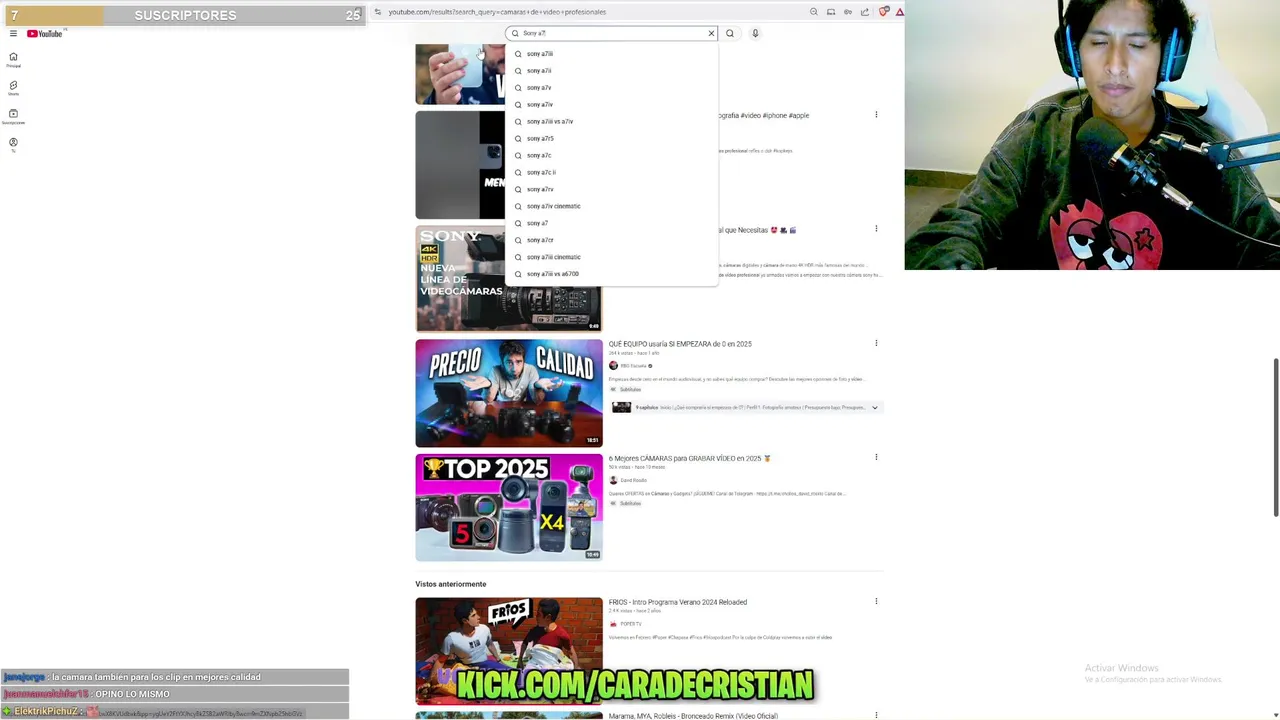1280x720 pixels.
Task: Click the magnifier search submit button
Action: [x=730, y=33]
